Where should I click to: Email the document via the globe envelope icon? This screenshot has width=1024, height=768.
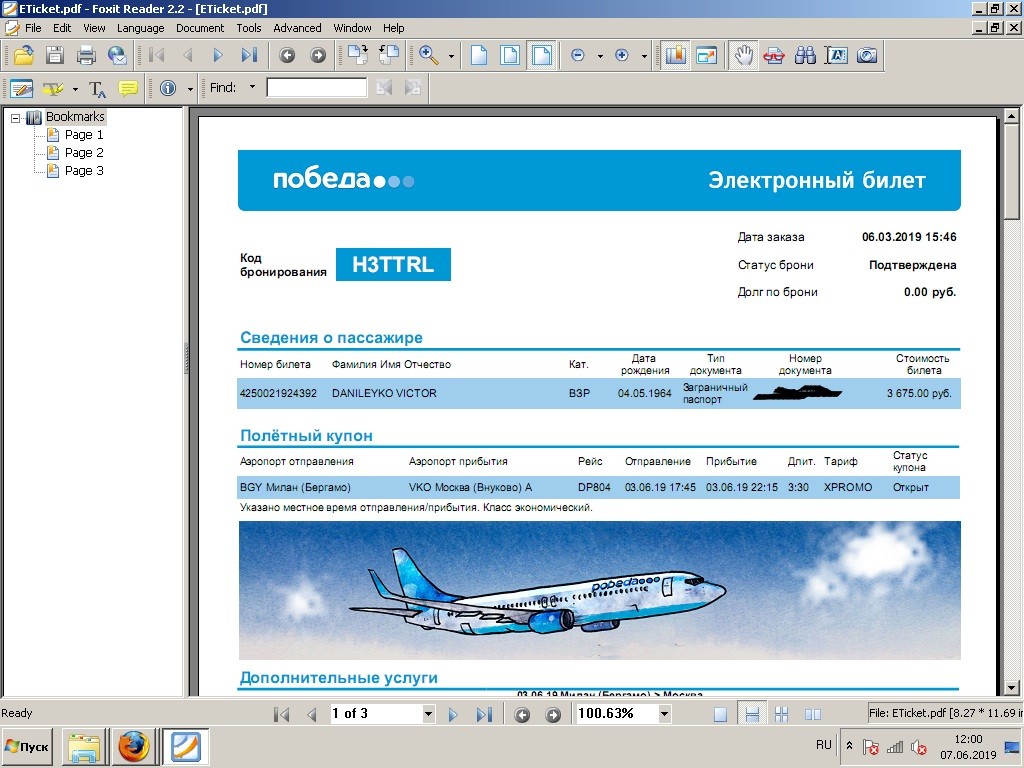pyautogui.click(x=117, y=55)
